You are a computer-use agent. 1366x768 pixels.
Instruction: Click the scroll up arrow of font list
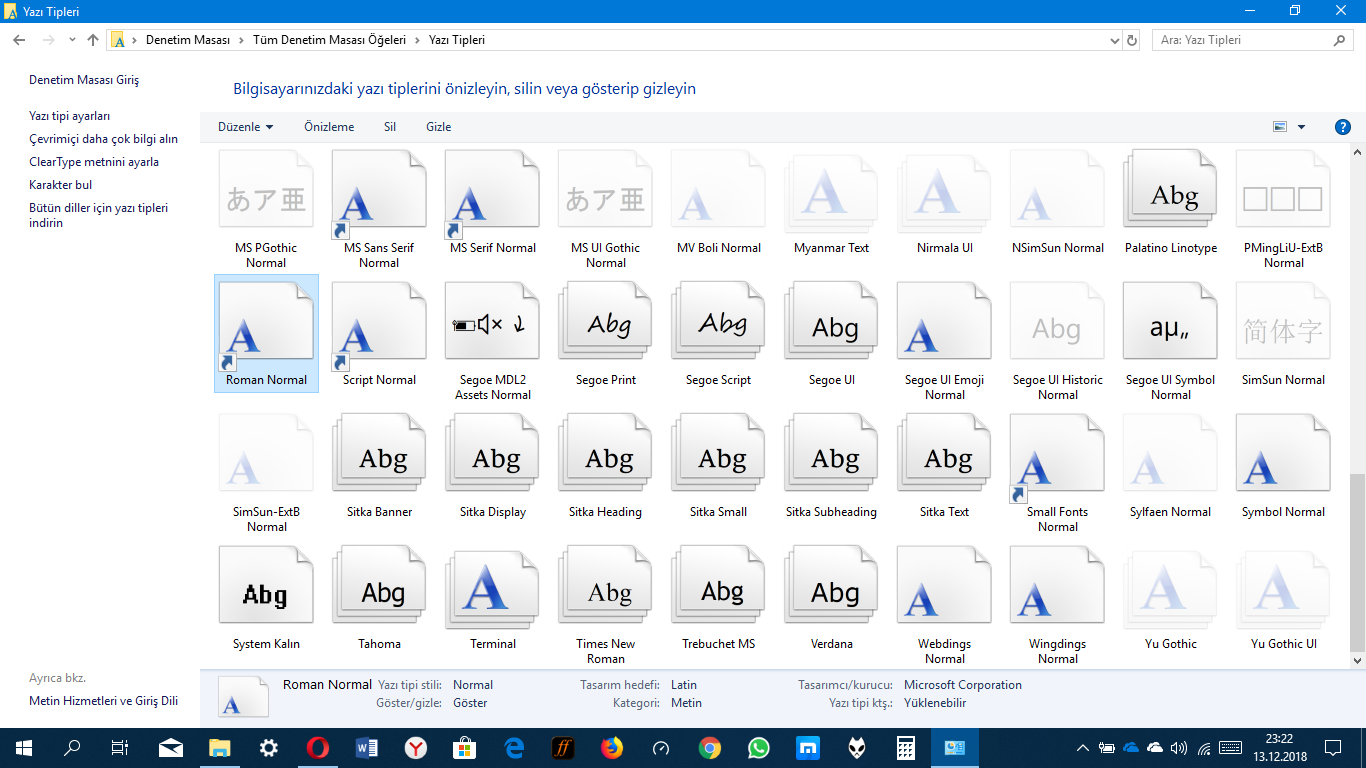(x=1357, y=152)
